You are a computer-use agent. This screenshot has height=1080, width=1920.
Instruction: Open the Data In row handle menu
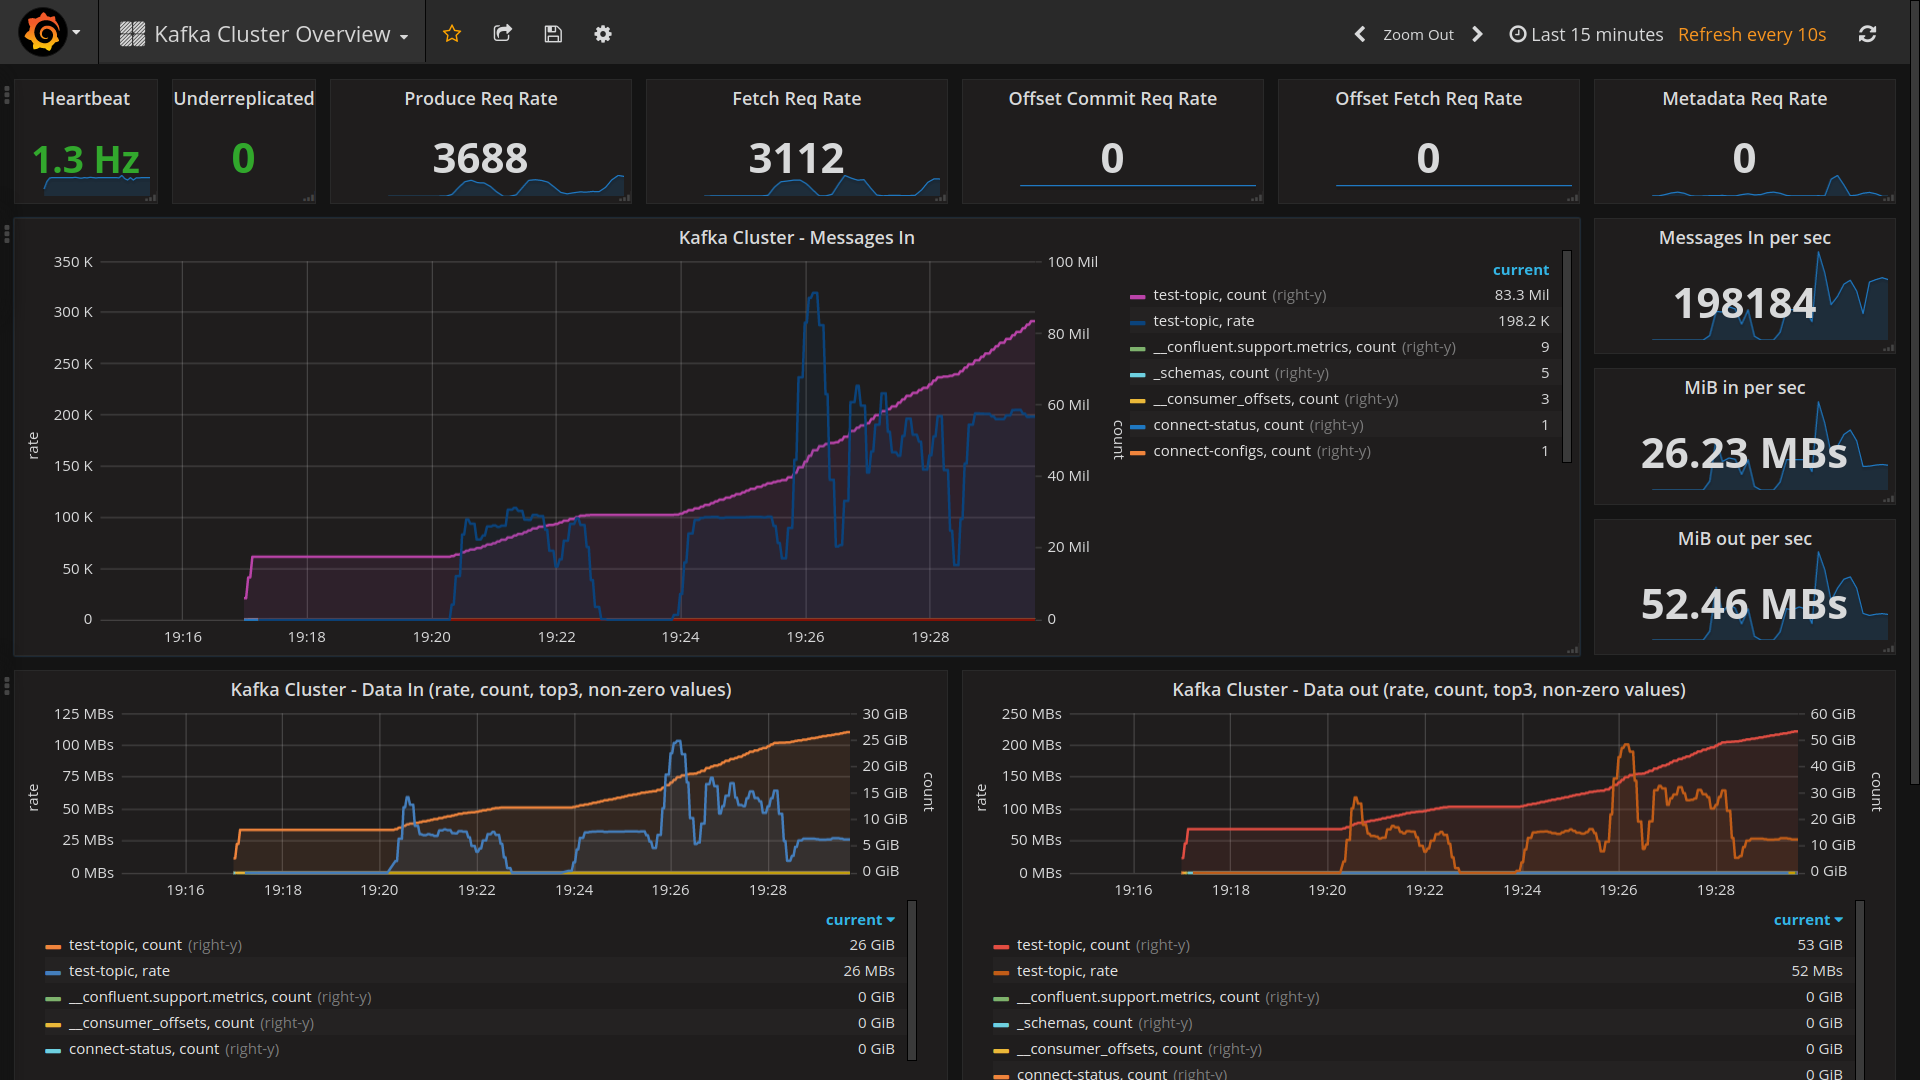click(7, 685)
